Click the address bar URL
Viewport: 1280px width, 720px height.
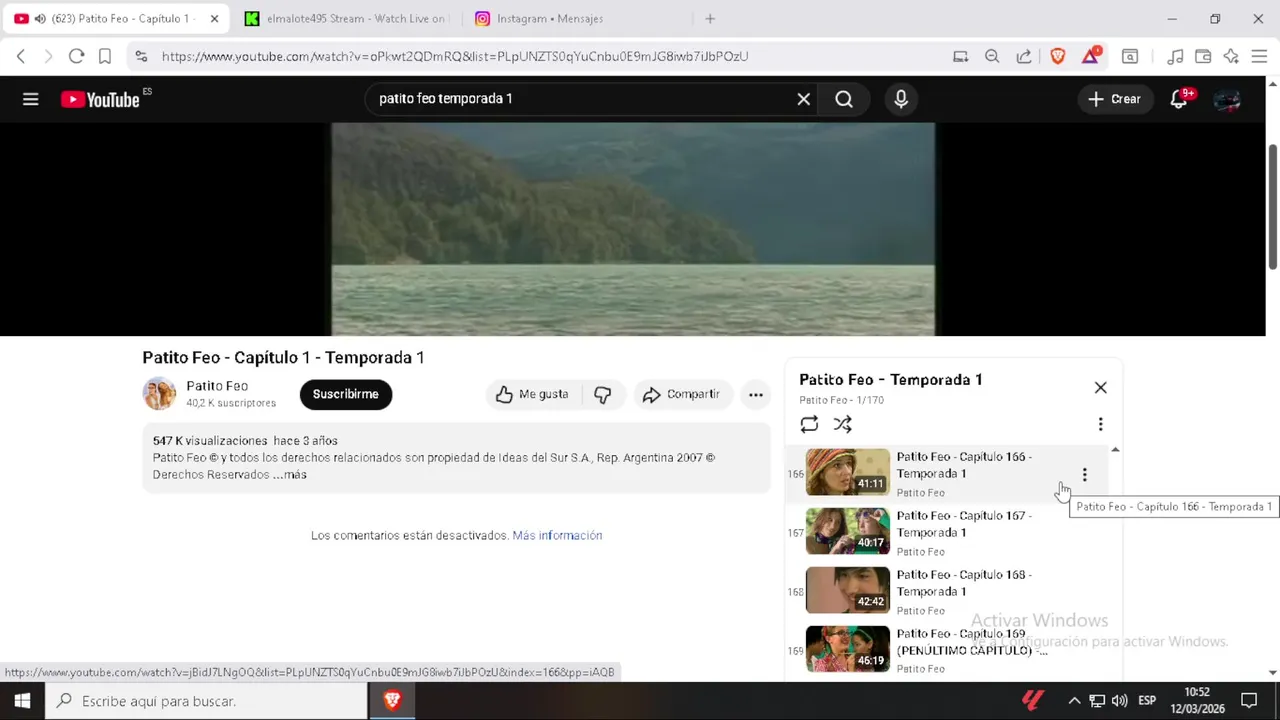455,56
